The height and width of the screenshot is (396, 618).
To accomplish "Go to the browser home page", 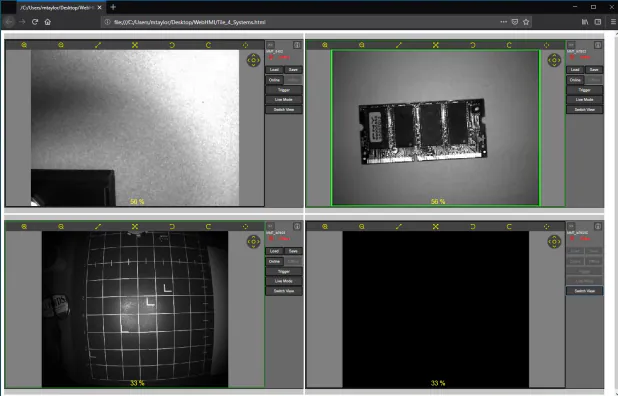I will point(48,22).
